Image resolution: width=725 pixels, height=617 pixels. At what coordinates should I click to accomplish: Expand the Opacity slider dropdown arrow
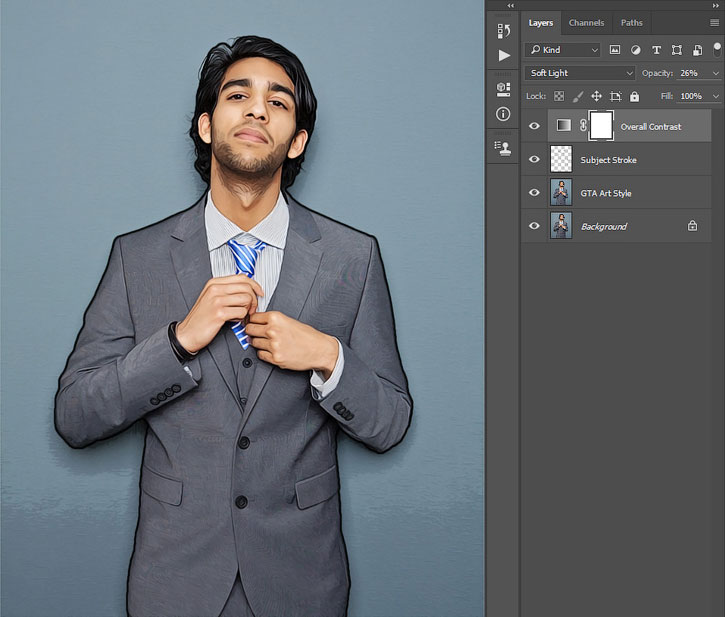tap(716, 74)
